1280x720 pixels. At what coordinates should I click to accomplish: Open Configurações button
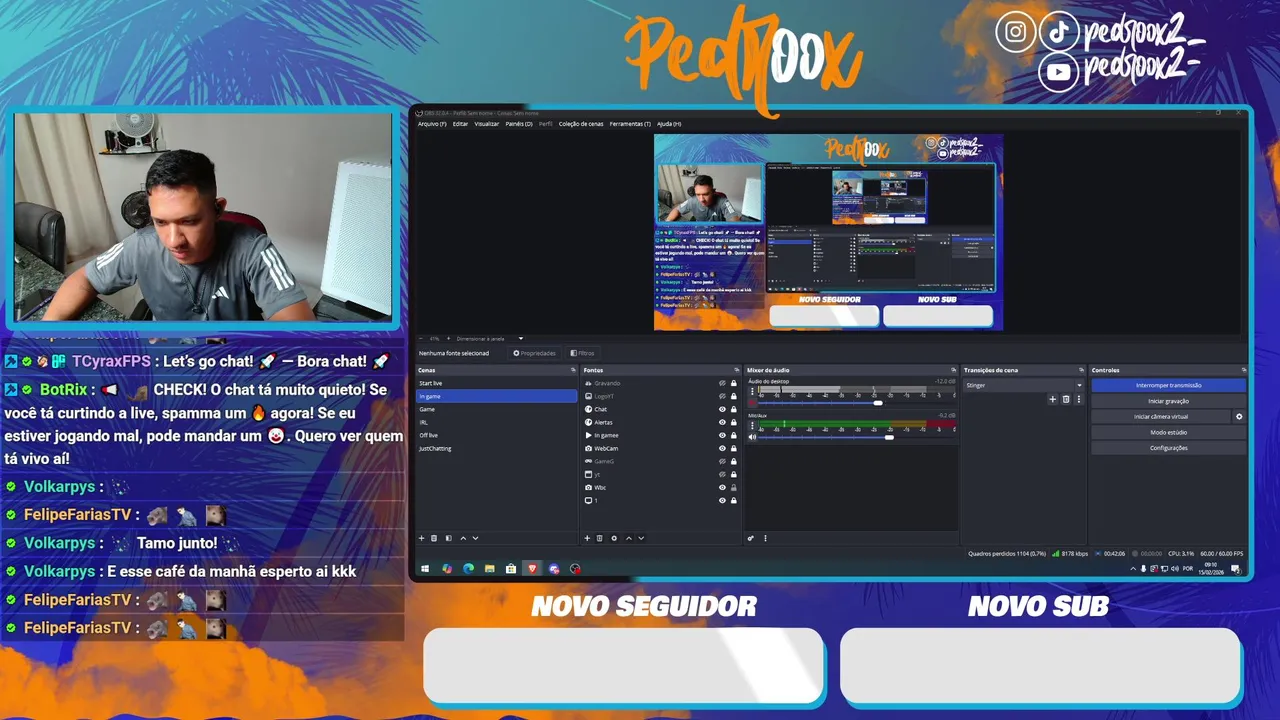click(x=1168, y=448)
